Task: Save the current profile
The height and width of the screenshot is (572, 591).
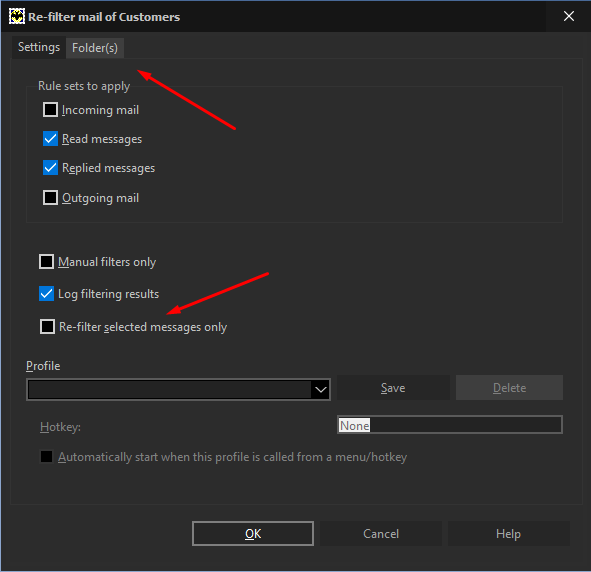Action: click(393, 387)
